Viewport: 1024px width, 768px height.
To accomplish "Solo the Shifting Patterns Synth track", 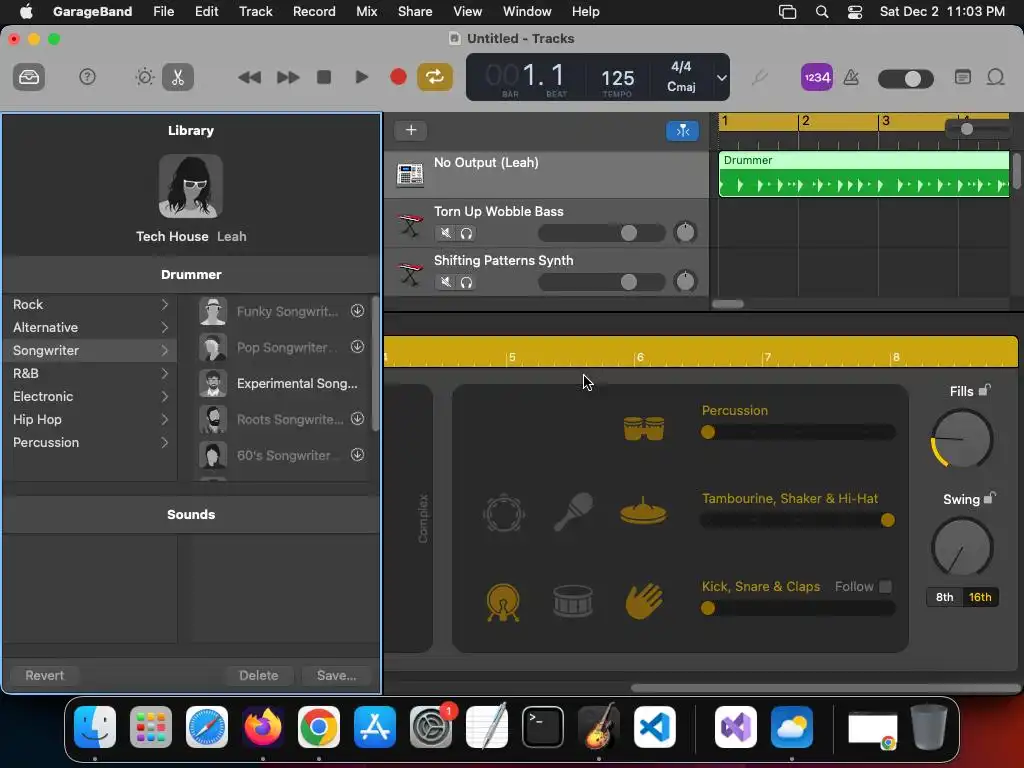I will click(466, 281).
